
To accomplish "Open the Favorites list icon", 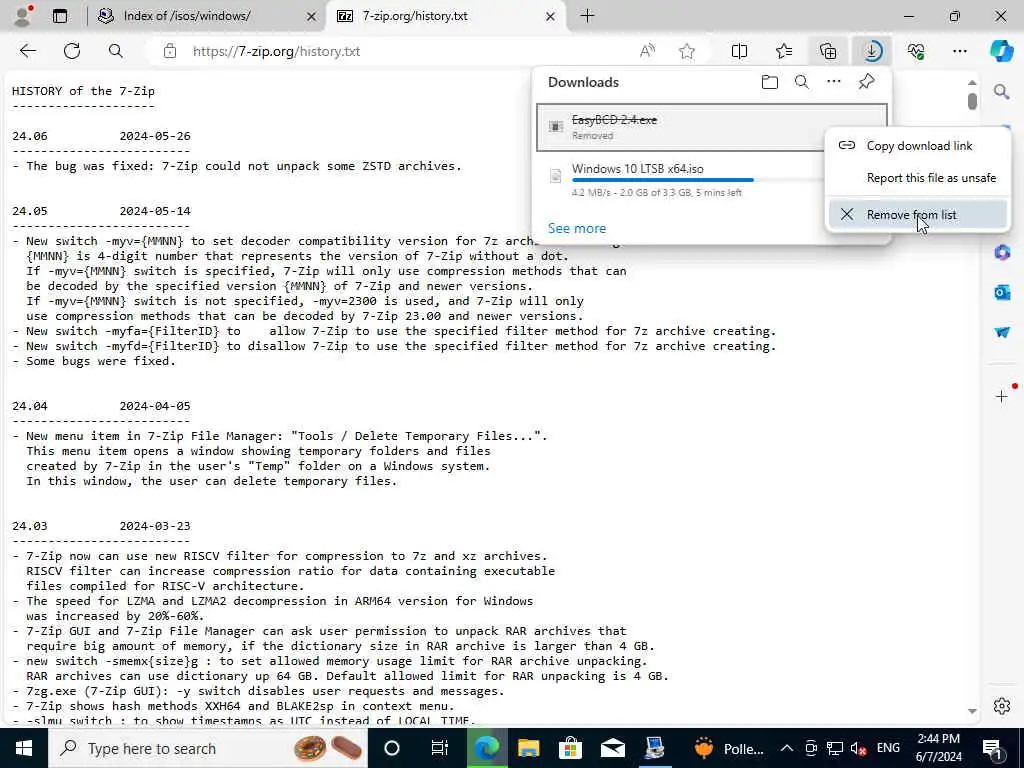I will [784, 51].
